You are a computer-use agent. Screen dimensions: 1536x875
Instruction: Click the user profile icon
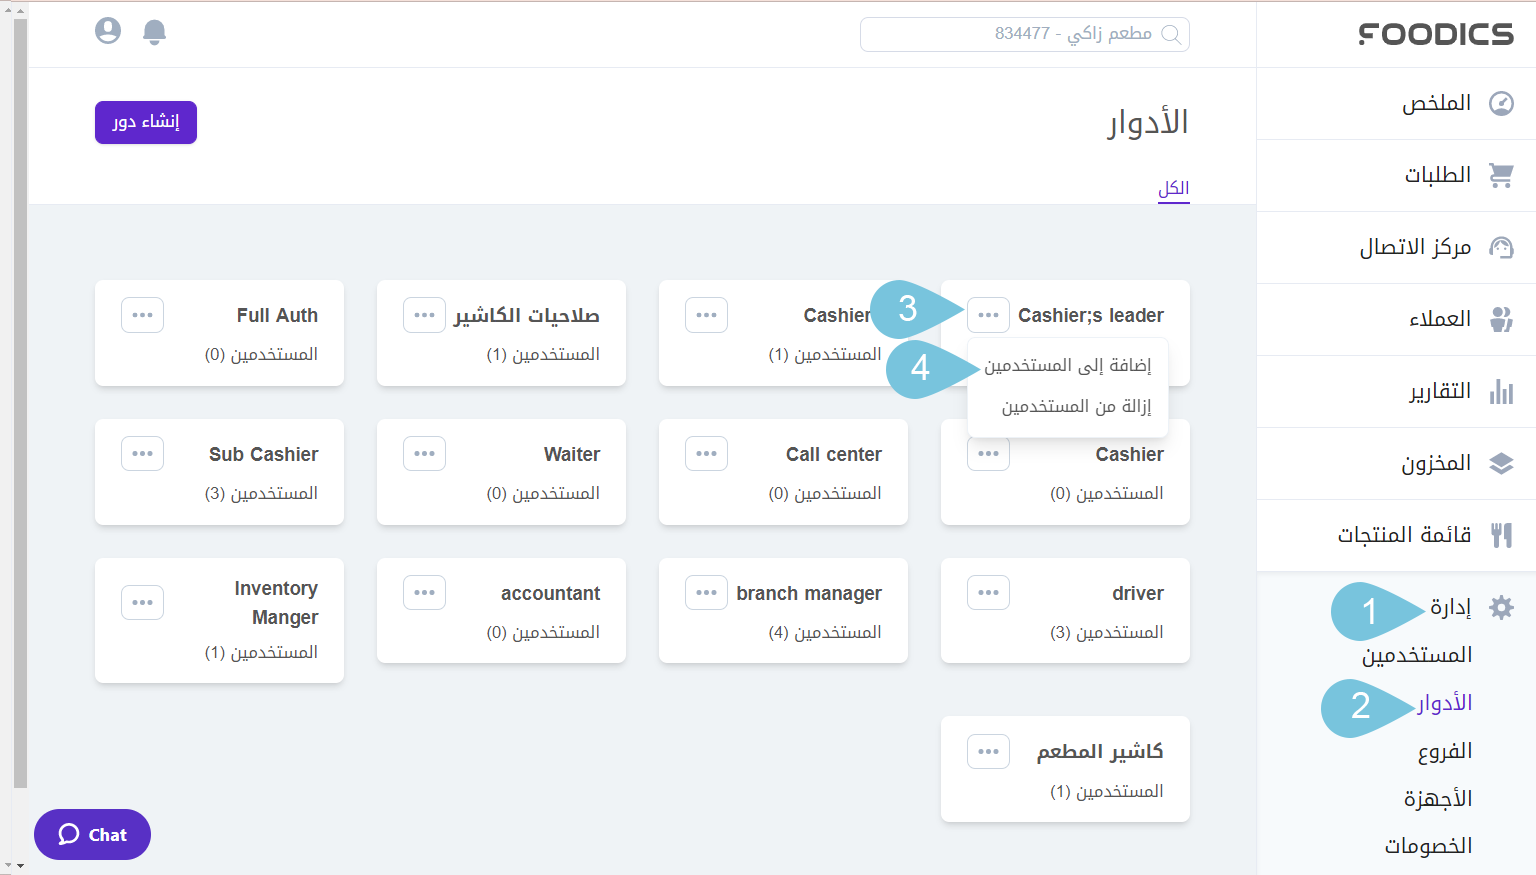pyautogui.click(x=108, y=30)
